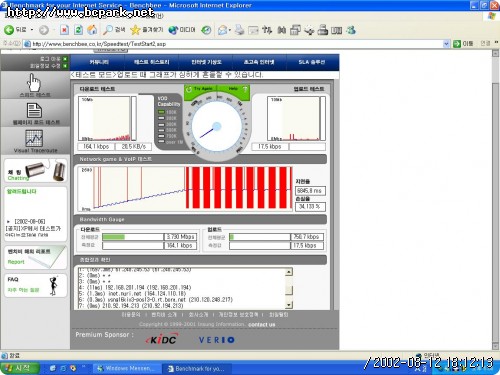
Task: Open the Visual Traceroute graph icon in sidebar
Action: click(34, 138)
